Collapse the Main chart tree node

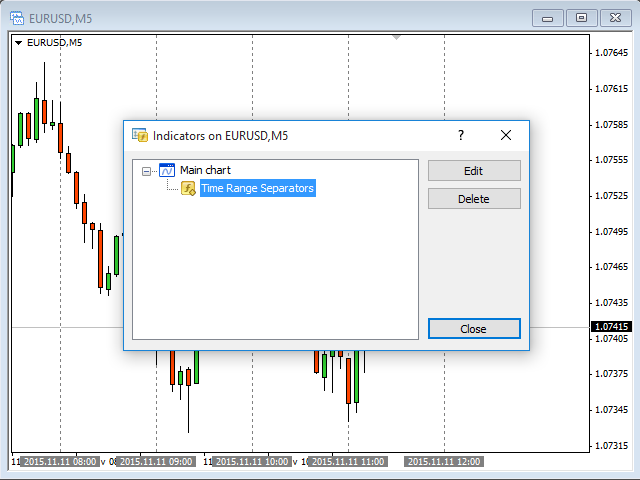point(147,171)
